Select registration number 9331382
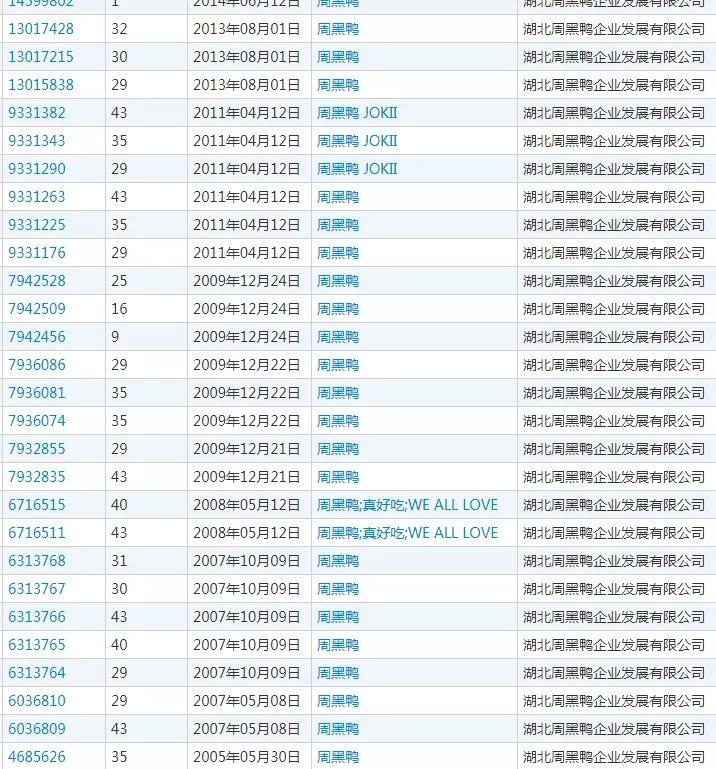Screen dimensions: 716x769 point(37,113)
